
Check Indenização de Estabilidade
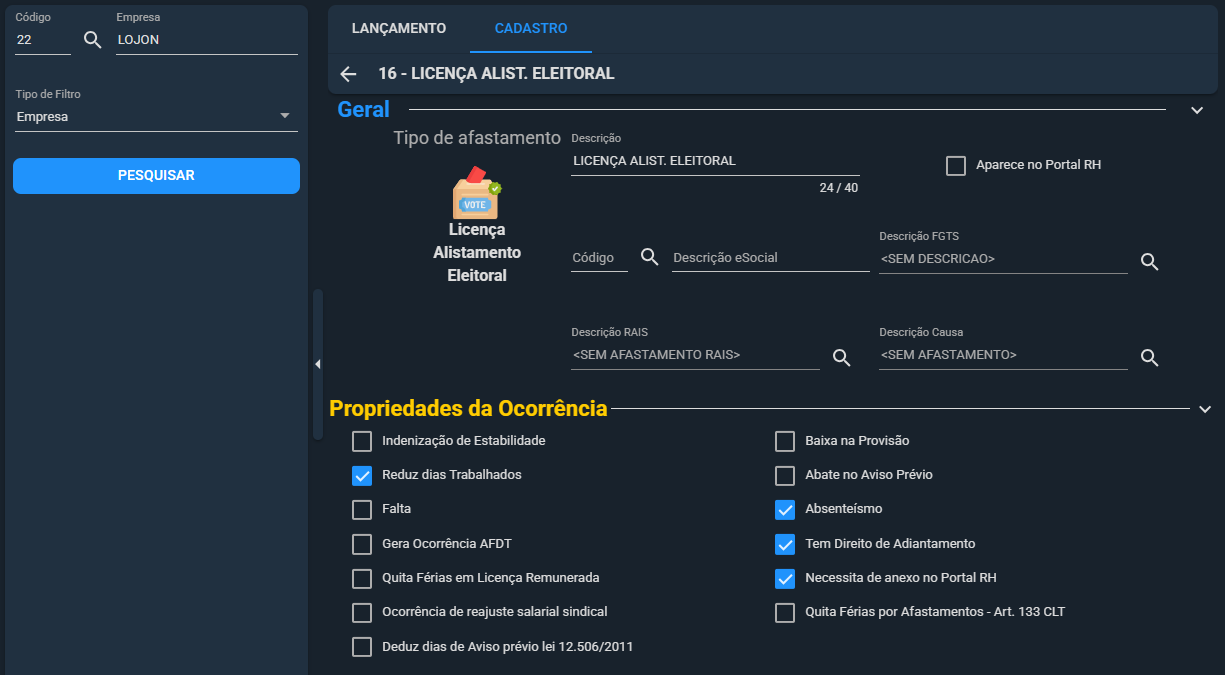[x=362, y=441]
